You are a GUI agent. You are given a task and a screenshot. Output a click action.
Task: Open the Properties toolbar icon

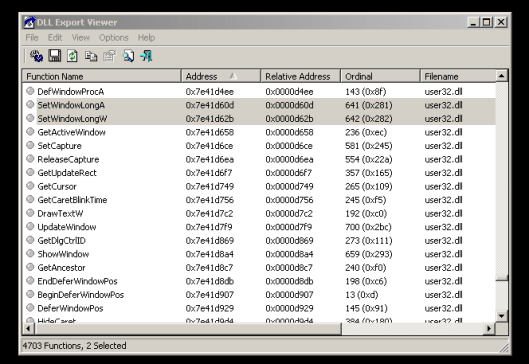[109, 56]
